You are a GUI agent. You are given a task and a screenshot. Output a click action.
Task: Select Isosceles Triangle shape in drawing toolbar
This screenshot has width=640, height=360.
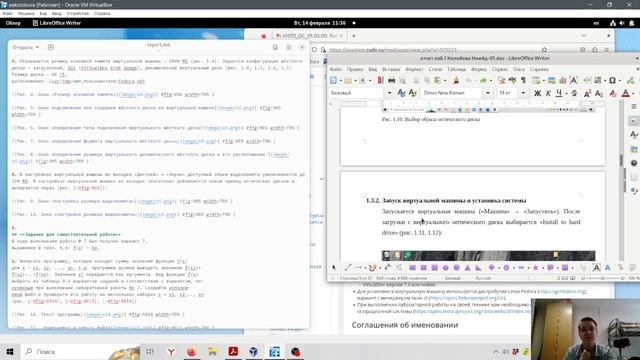point(468,267)
